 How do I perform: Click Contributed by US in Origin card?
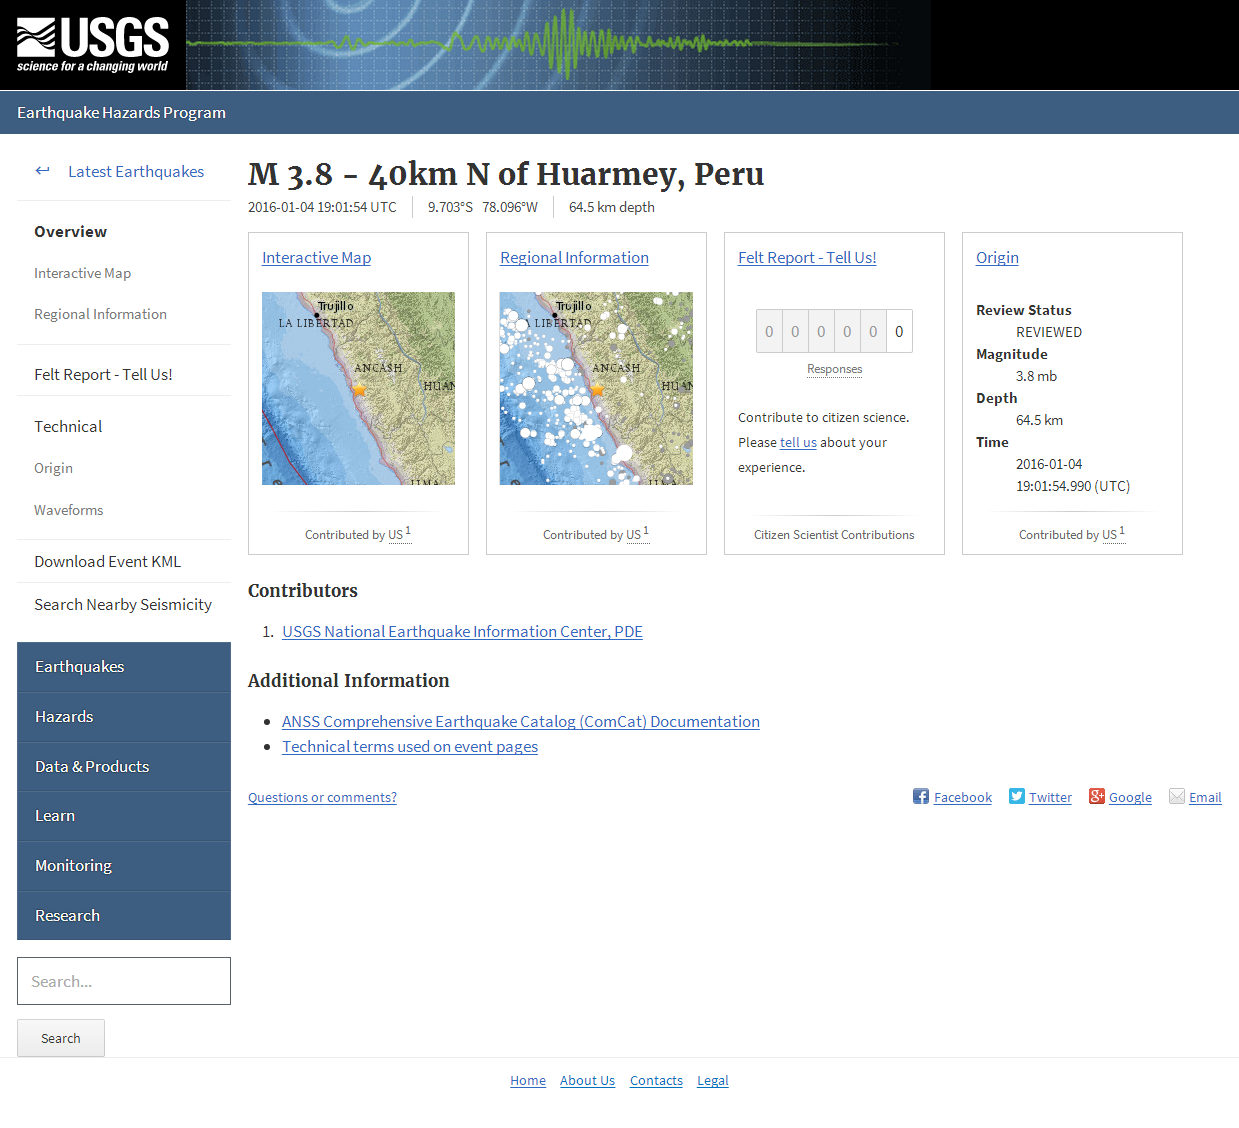[x=1072, y=534]
